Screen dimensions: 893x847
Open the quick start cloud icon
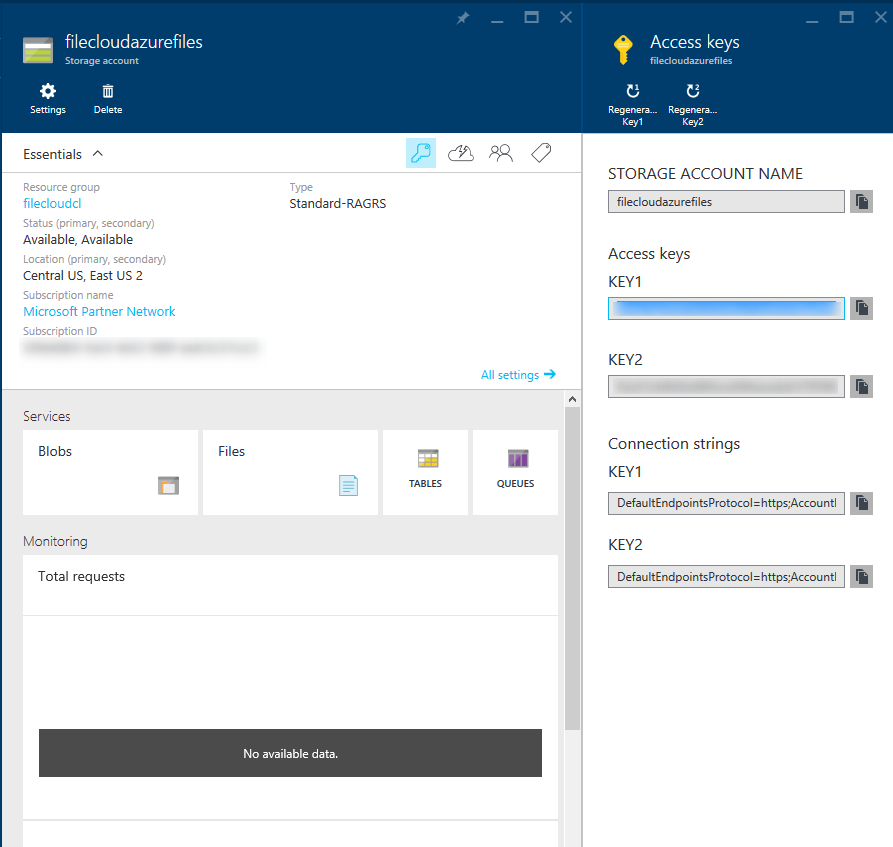tap(461, 153)
